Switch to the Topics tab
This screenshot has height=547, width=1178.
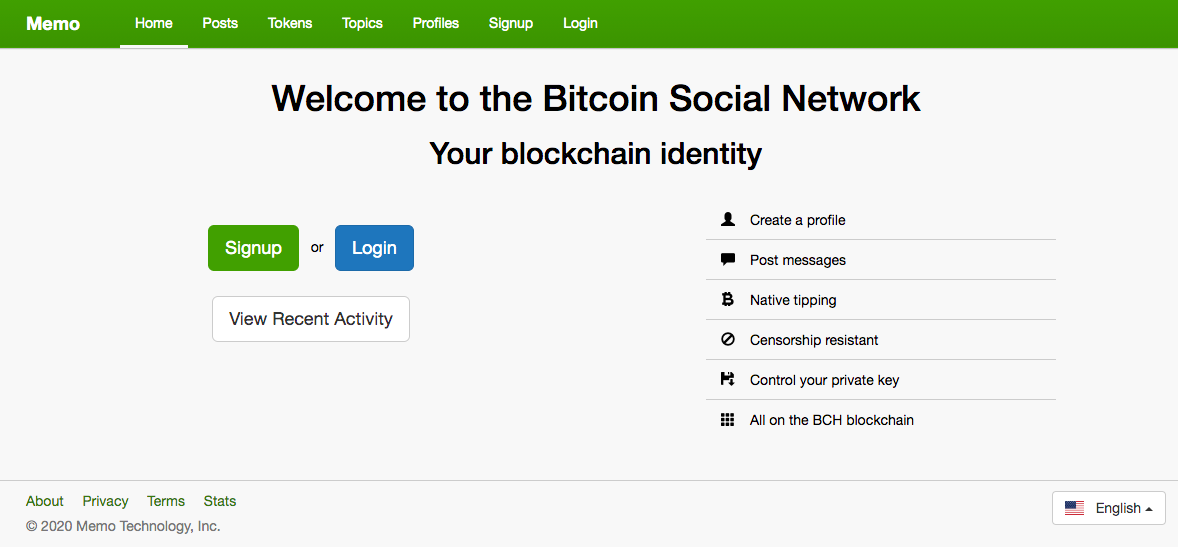(362, 23)
